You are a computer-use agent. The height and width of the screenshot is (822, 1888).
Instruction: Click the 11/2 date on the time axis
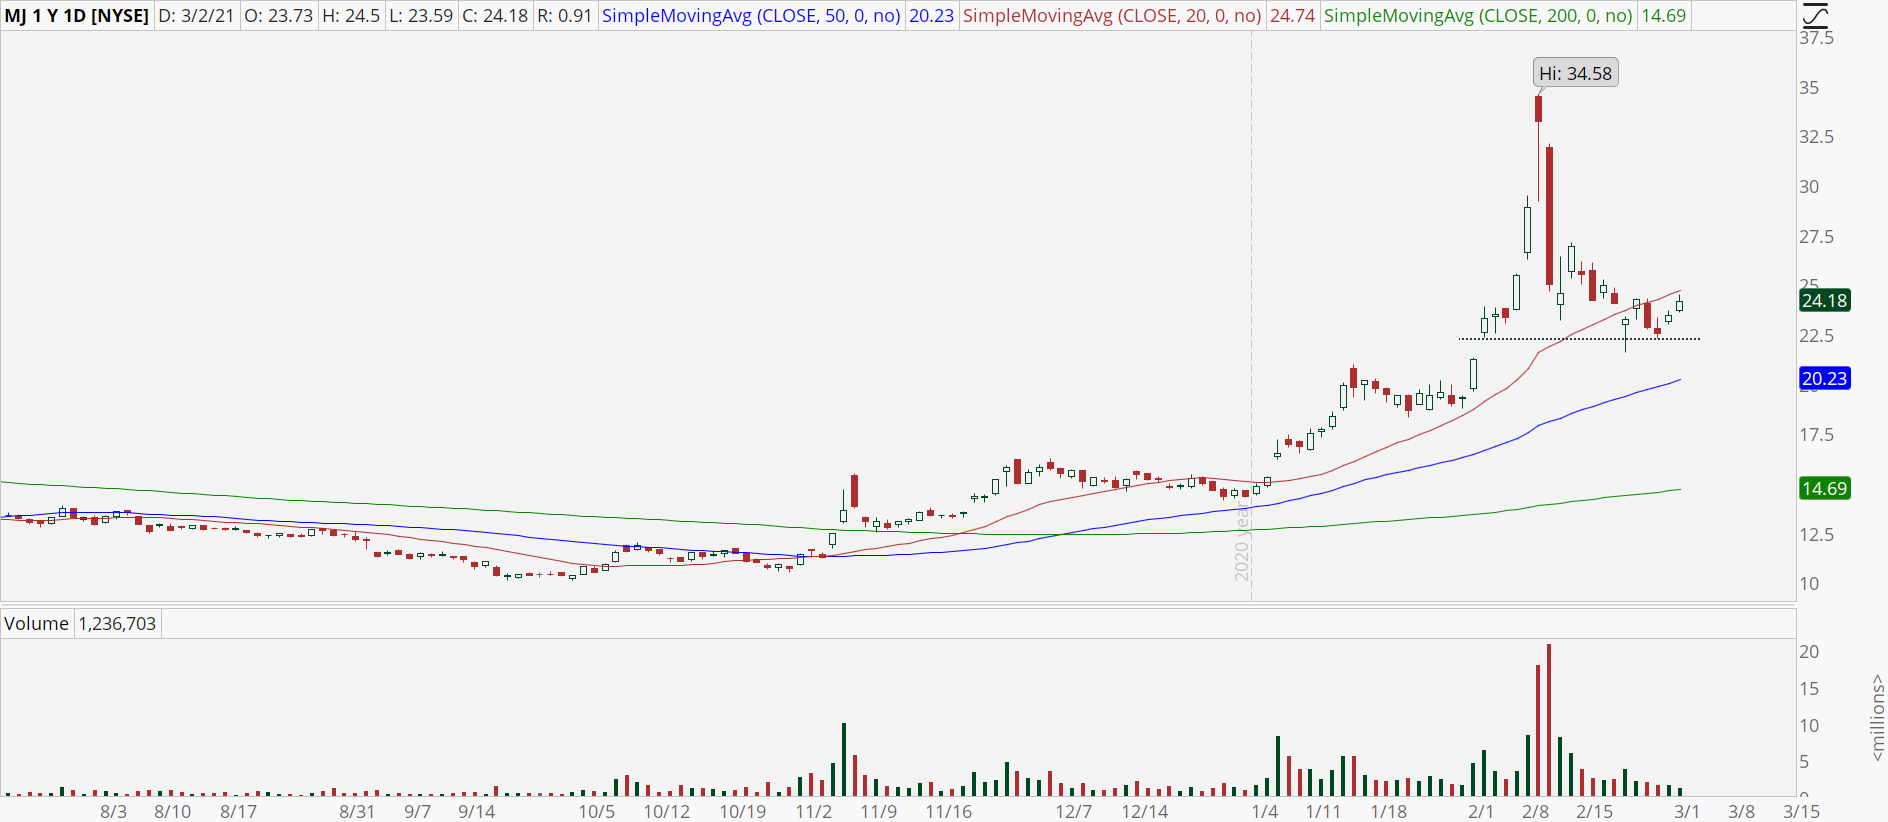click(x=814, y=811)
